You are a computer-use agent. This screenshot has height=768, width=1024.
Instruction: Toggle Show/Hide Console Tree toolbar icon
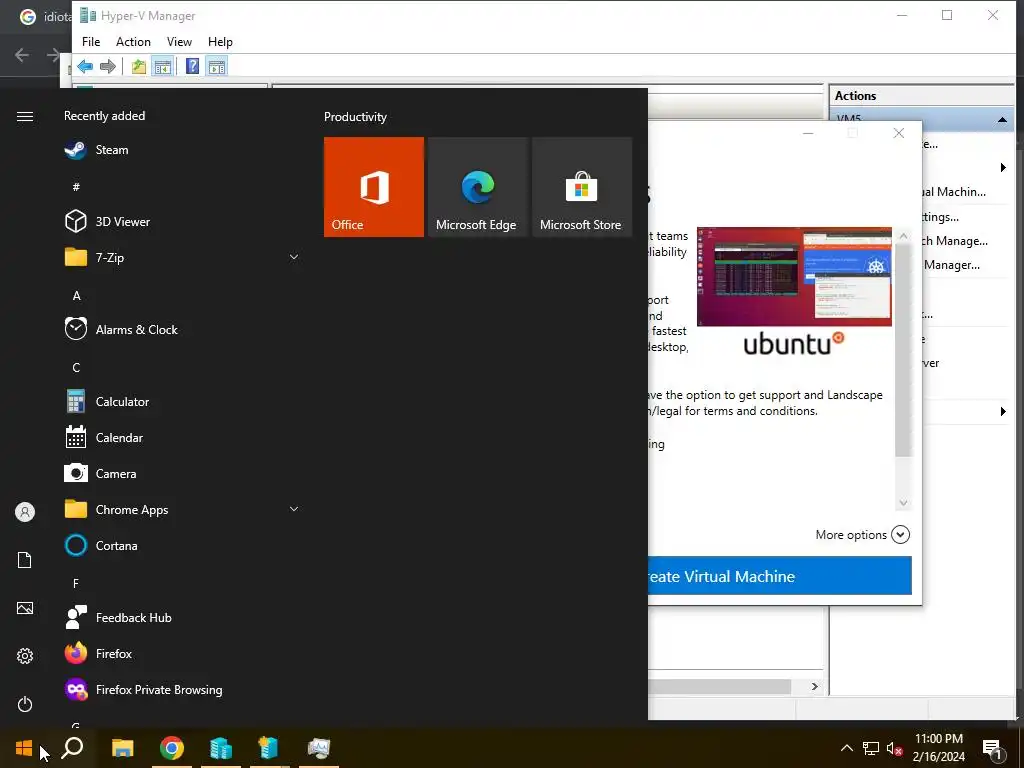(x=163, y=66)
